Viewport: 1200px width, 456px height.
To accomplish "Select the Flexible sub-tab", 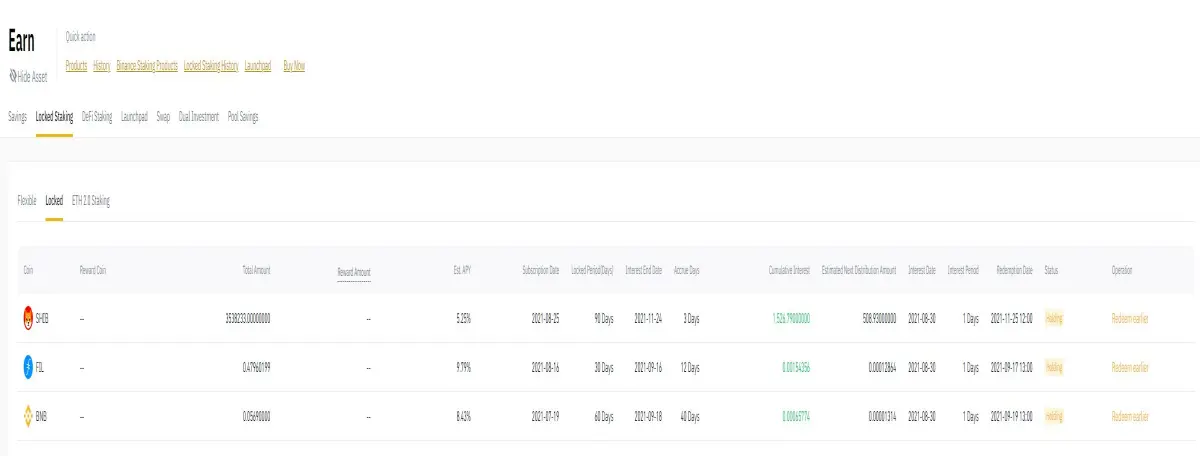I will tap(27, 201).
